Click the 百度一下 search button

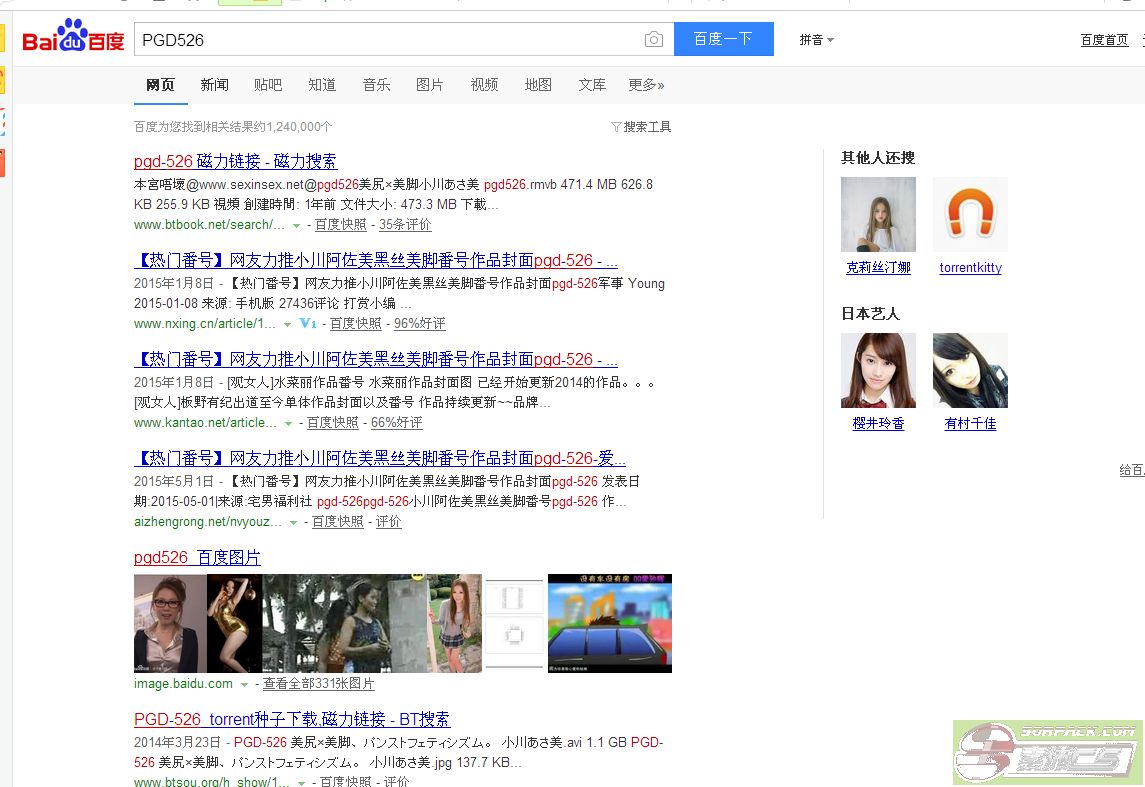[723, 39]
